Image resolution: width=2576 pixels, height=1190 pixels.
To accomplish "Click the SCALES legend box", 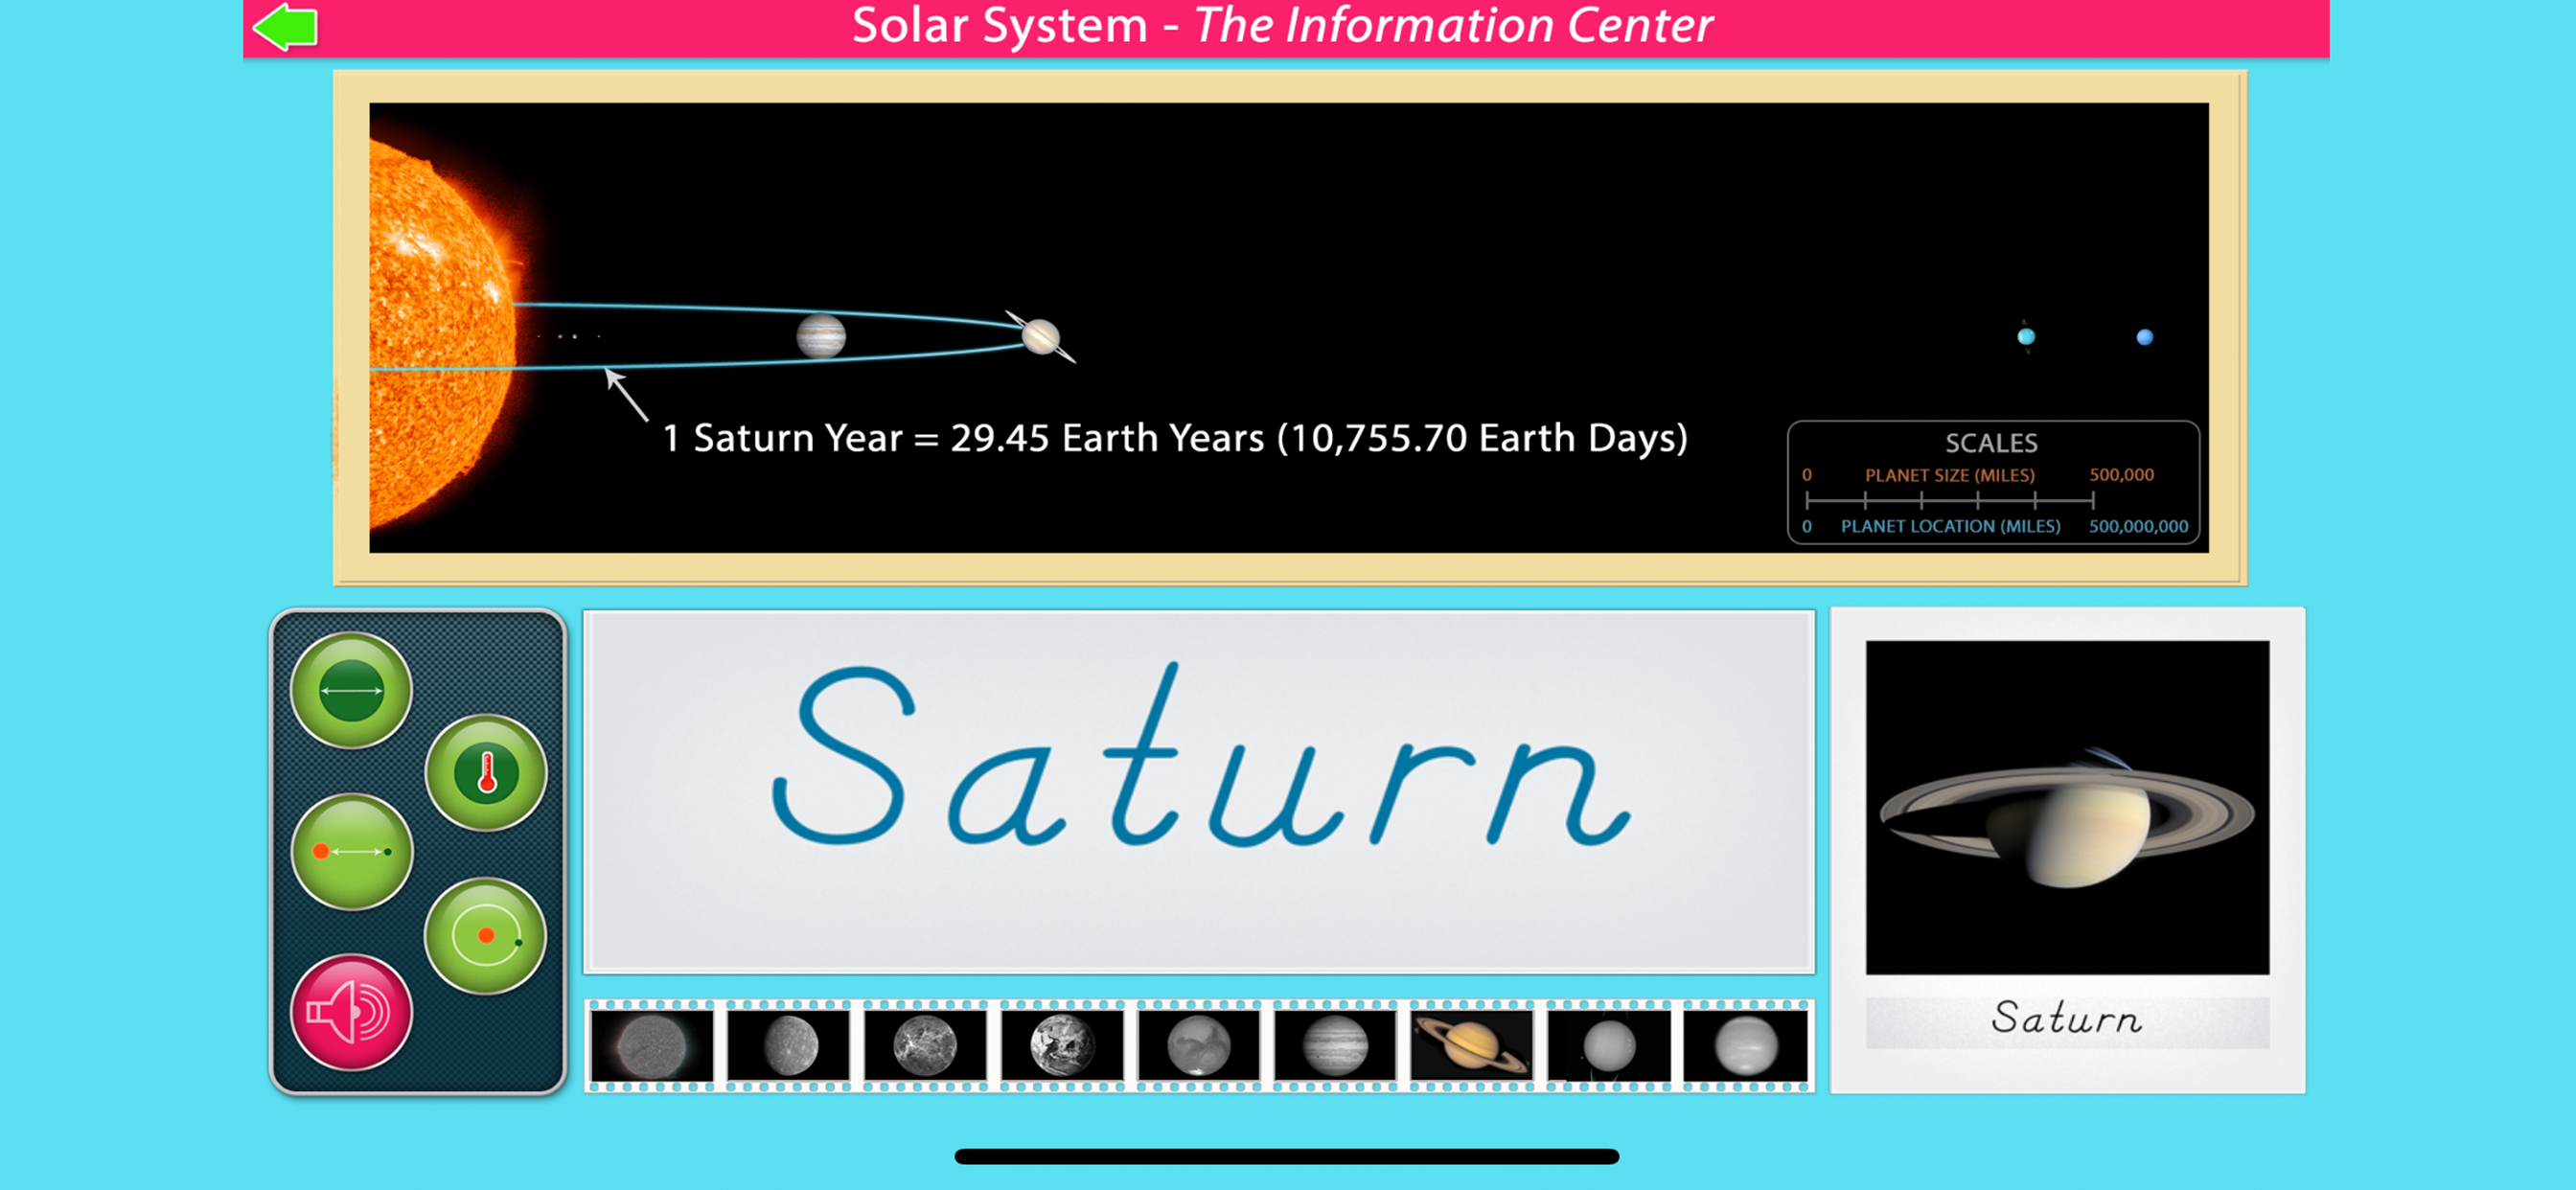I will (x=1992, y=483).
